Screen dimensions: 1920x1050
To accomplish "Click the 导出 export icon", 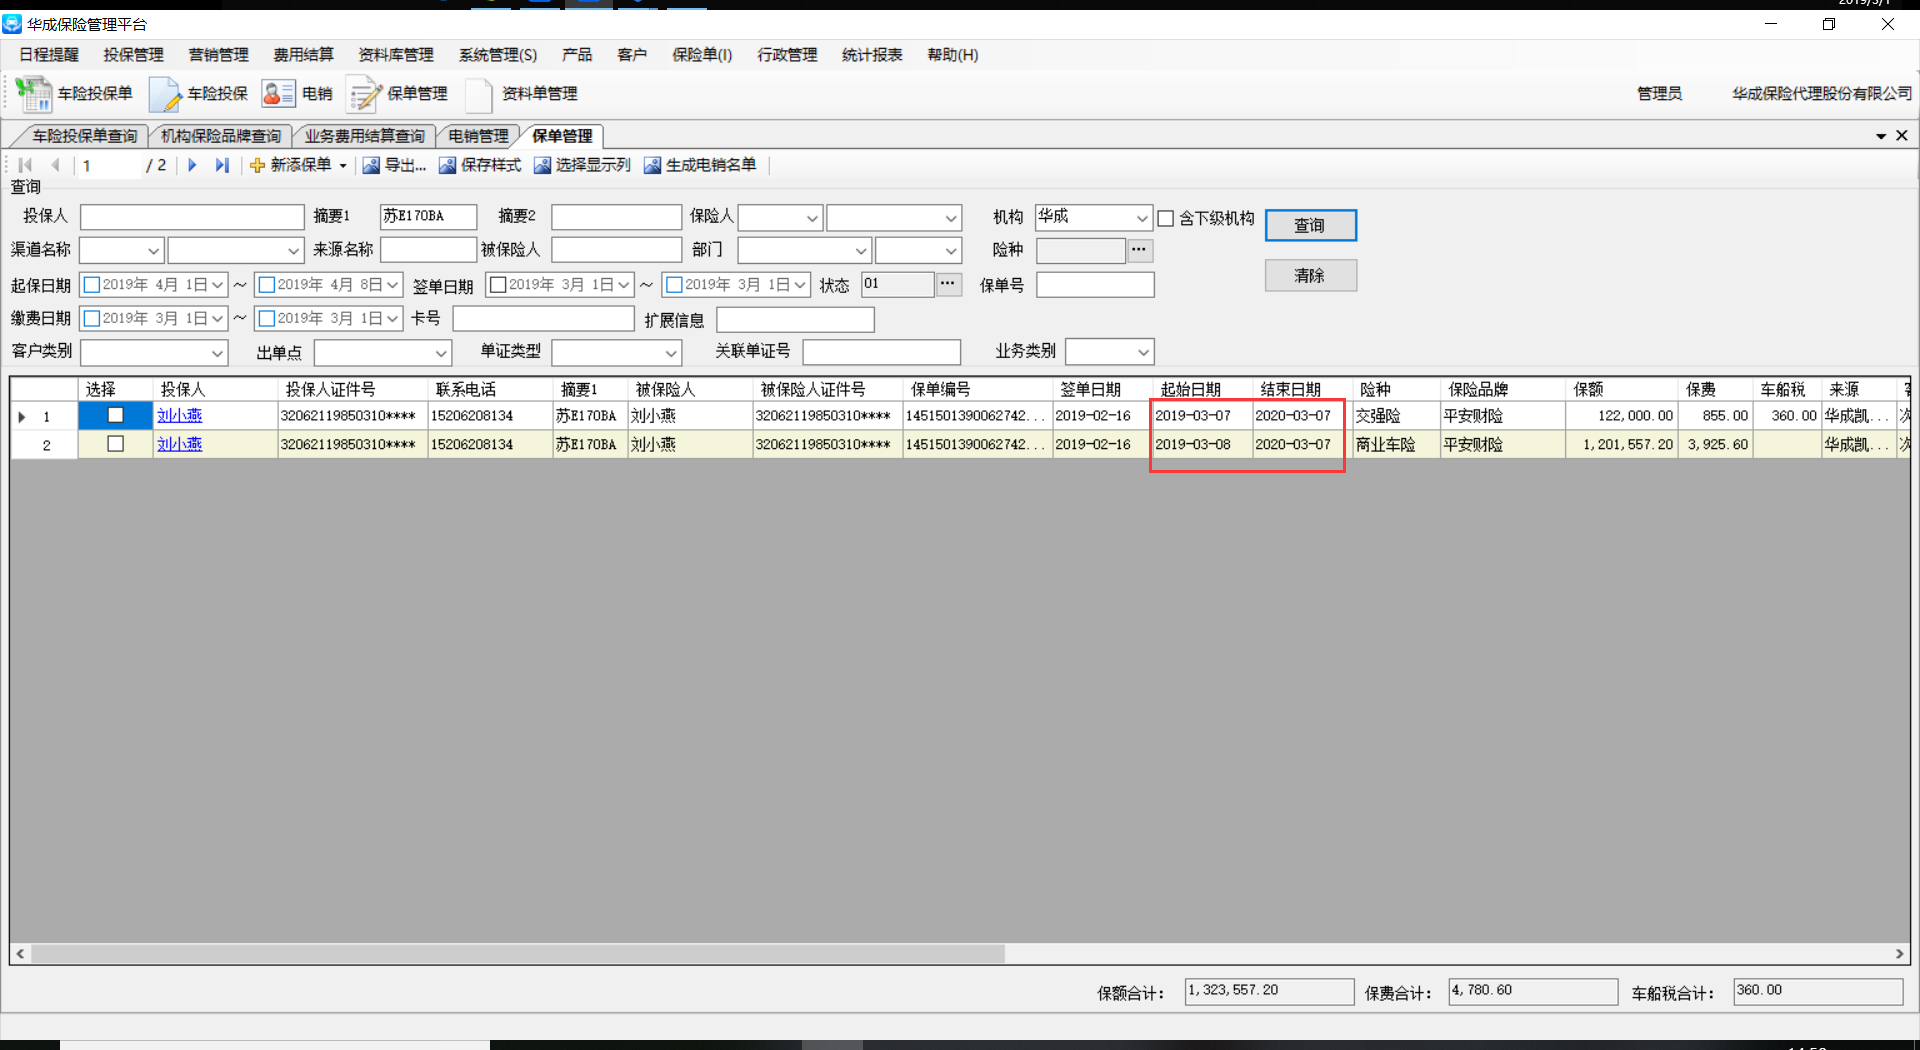I will click(x=371, y=165).
